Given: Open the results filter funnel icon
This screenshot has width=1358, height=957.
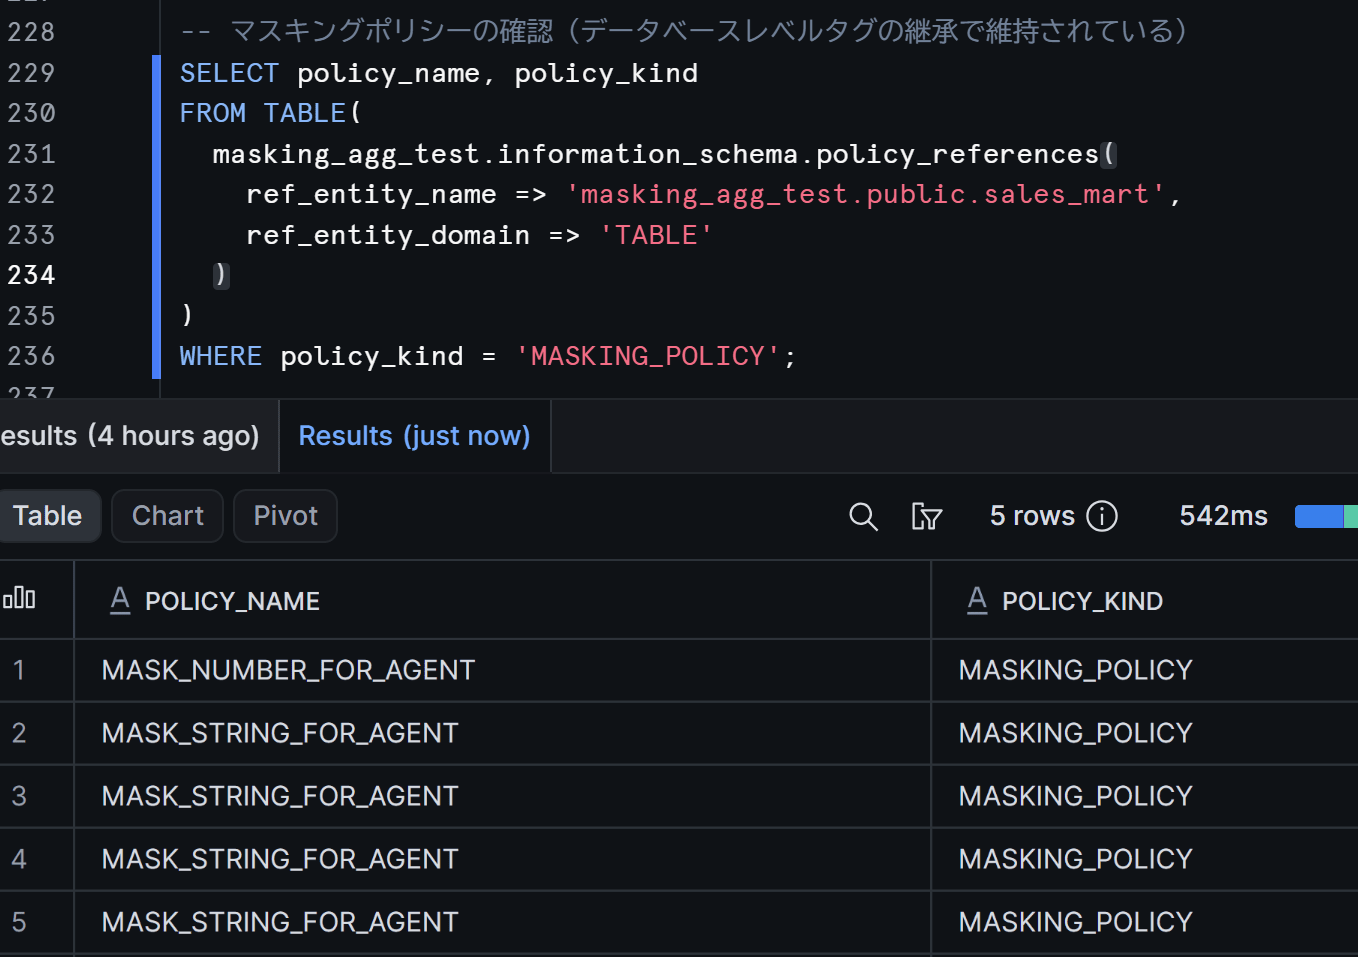Looking at the screenshot, I should pyautogui.click(x=926, y=516).
